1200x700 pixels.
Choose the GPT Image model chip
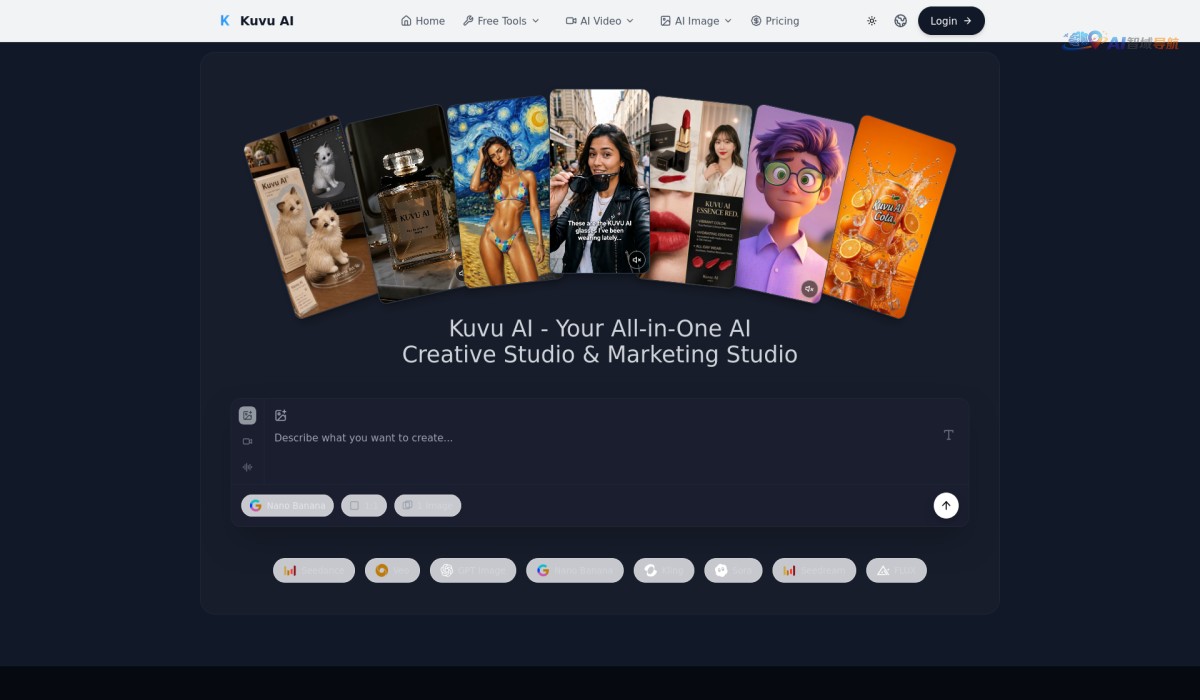click(x=473, y=570)
